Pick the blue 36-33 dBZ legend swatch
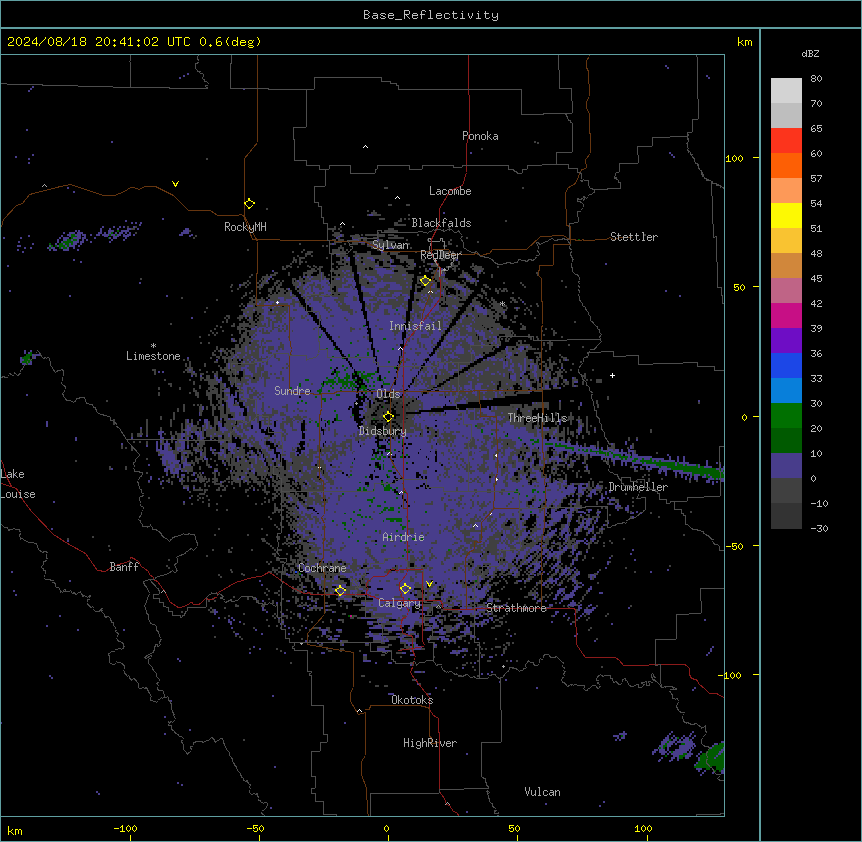Viewport: 862px width, 842px height. [786, 365]
